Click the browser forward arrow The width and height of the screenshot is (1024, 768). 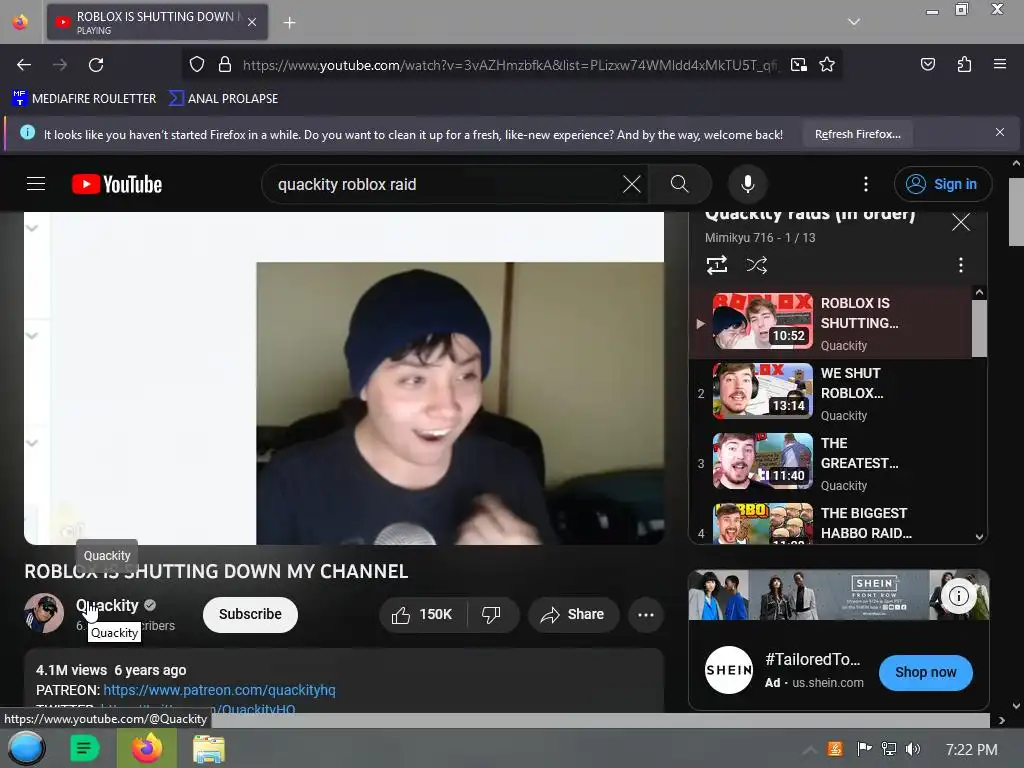pyautogui.click(x=60, y=65)
